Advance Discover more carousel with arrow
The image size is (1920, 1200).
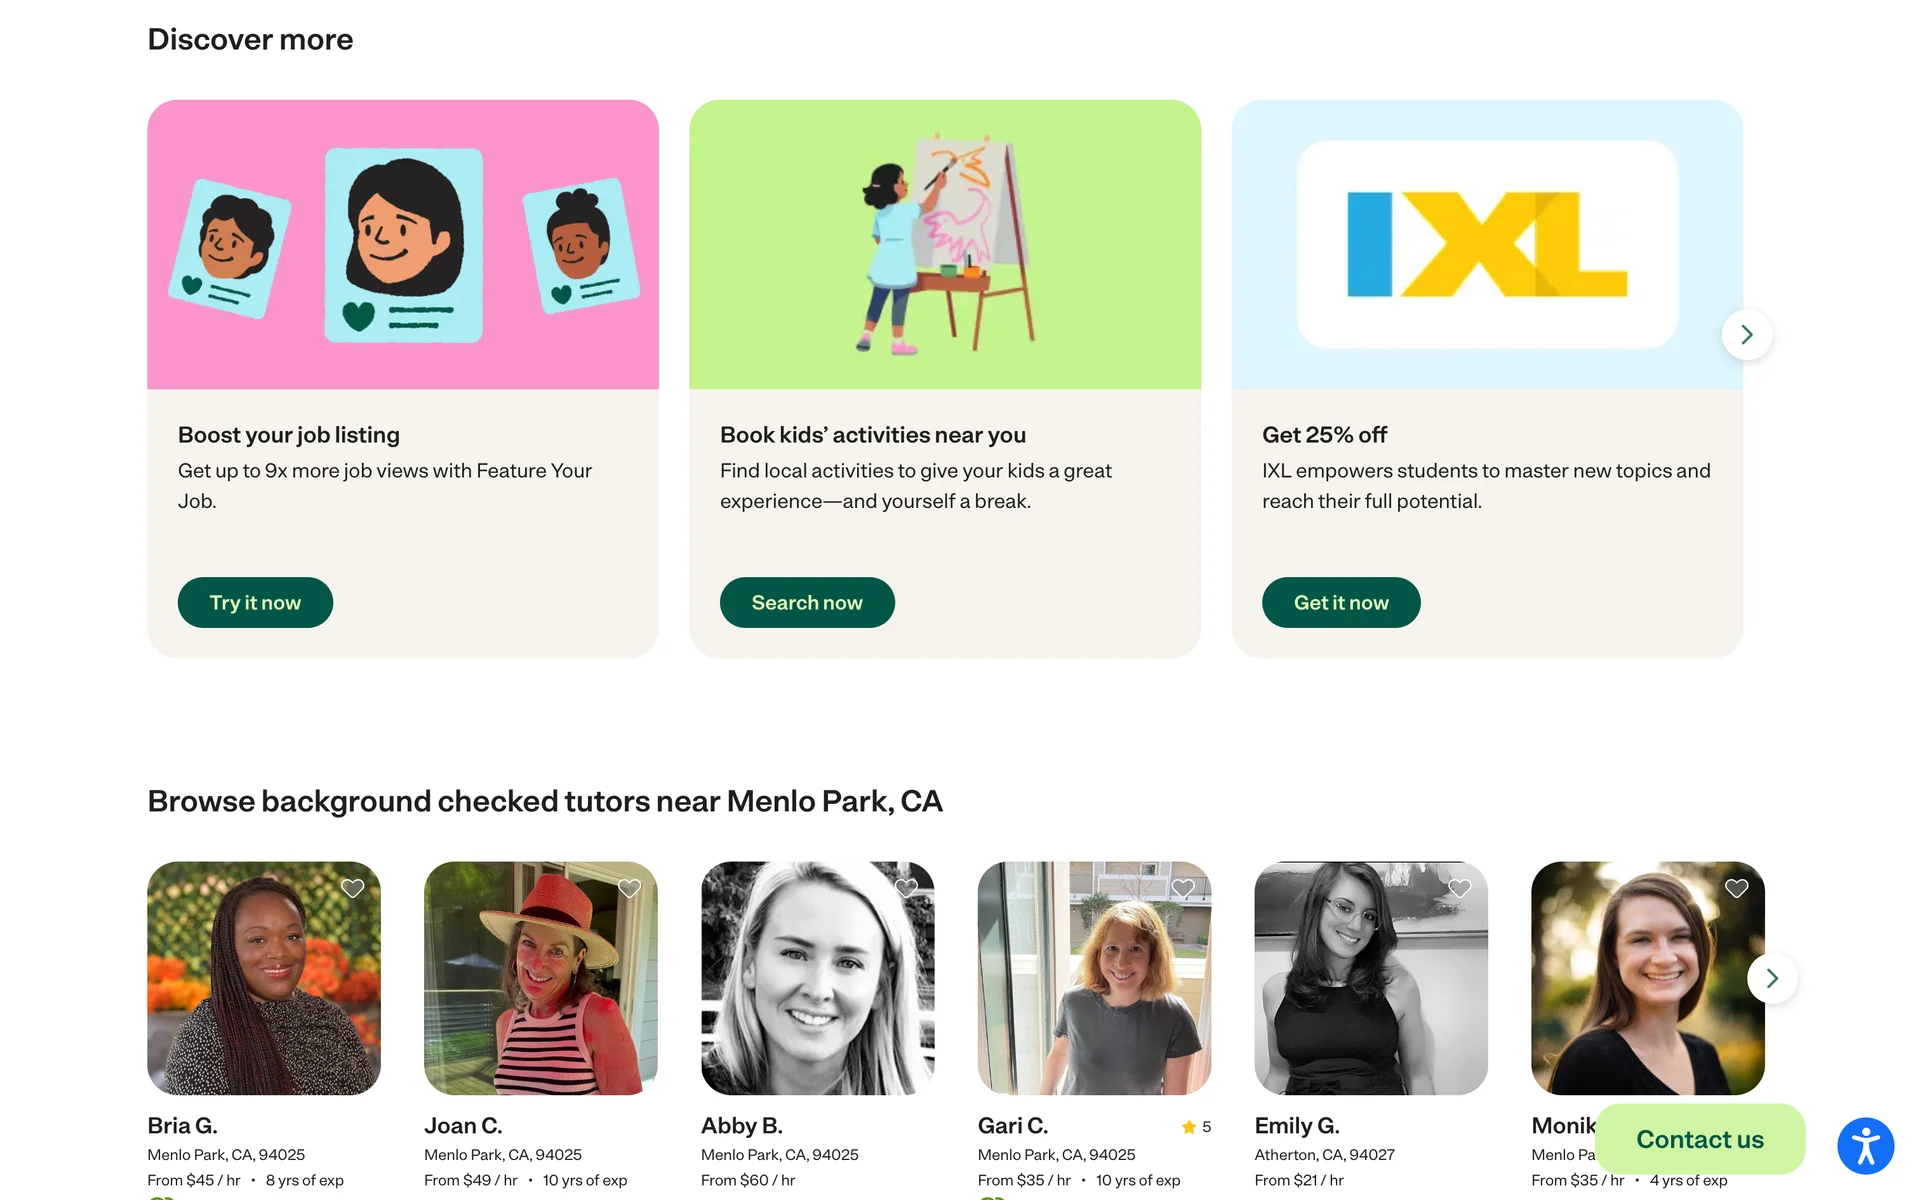click(x=1746, y=334)
